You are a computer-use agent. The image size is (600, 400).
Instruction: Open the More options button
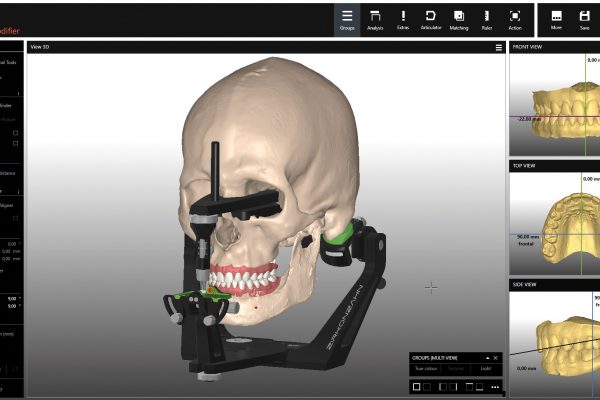point(556,19)
